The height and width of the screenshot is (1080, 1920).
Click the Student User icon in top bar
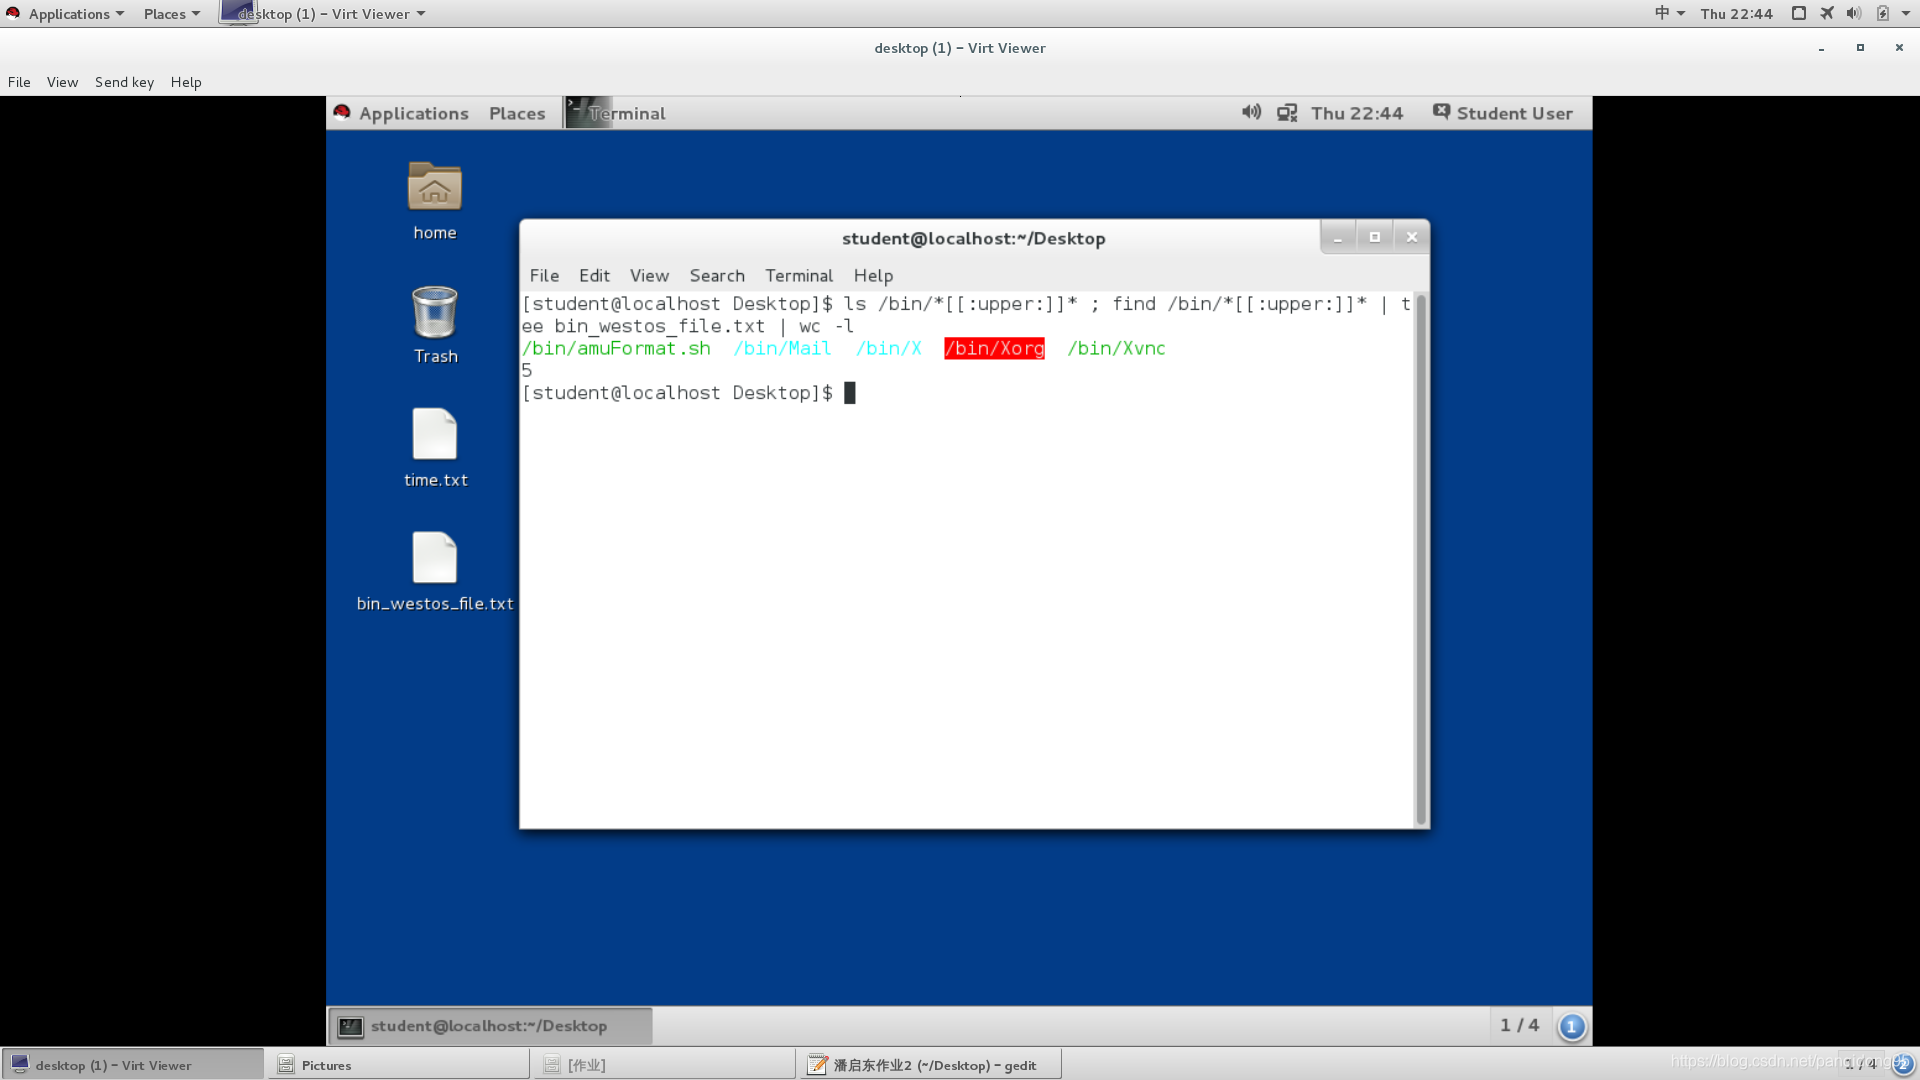tap(1443, 112)
